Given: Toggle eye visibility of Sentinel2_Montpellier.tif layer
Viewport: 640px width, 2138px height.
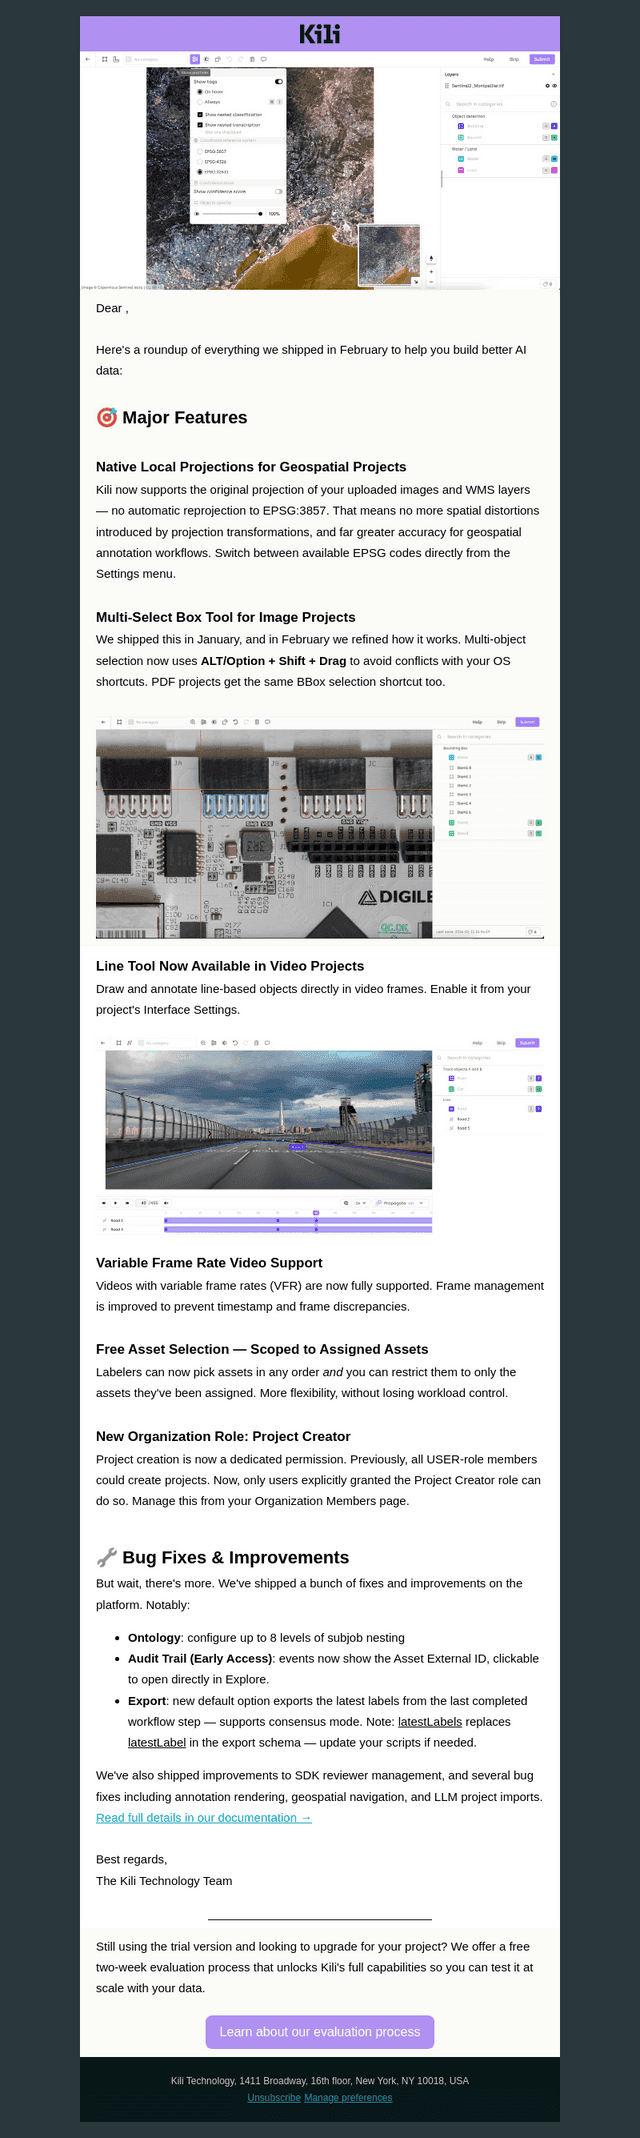Looking at the screenshot, I should click(x=555, y=86).
